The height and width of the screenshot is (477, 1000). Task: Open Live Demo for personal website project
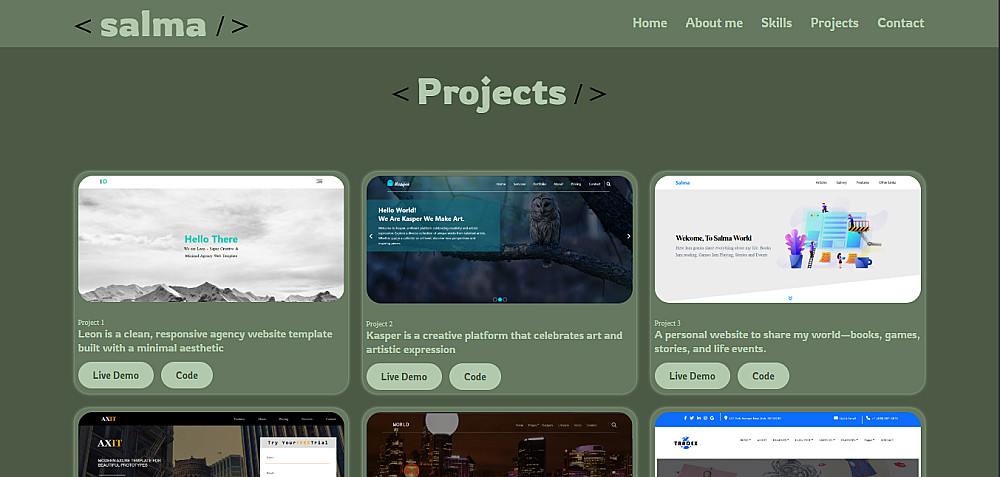tap(692, 376)
